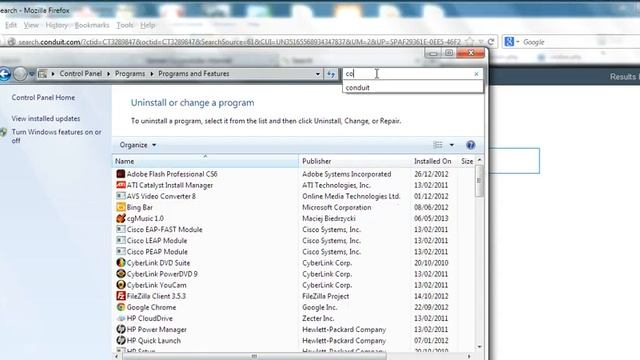Viewport: 640px width, 360px height.
Task: Go back with the Explorer back arrow
Action: (x=4, y=74)
